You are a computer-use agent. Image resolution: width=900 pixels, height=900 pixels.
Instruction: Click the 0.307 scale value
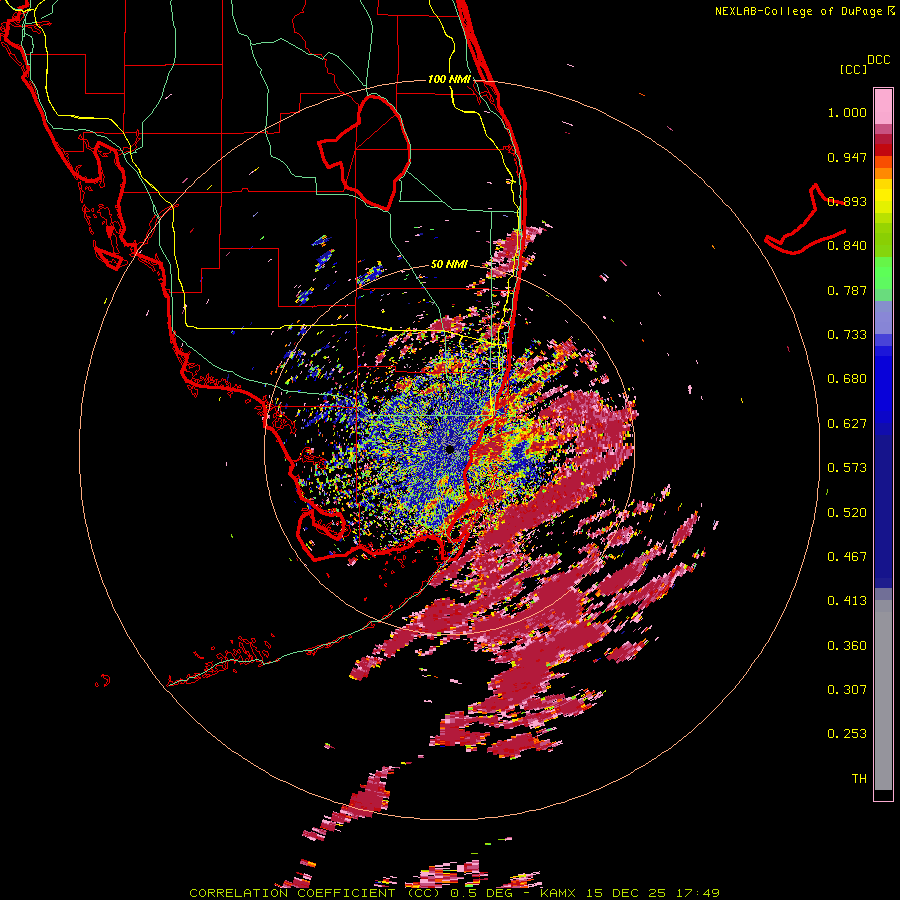847,690
